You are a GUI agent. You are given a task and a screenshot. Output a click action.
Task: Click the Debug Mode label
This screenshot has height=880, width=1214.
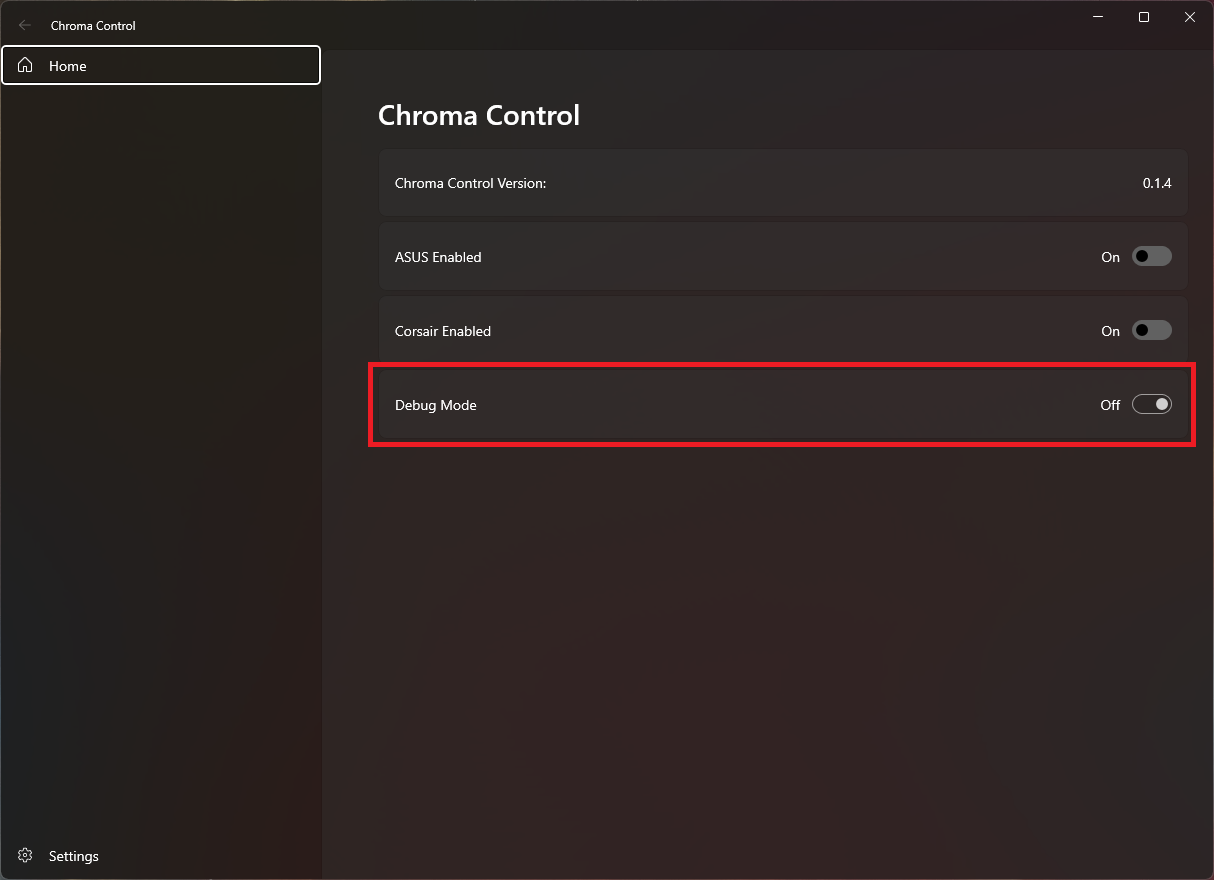[x=435, y=405]
